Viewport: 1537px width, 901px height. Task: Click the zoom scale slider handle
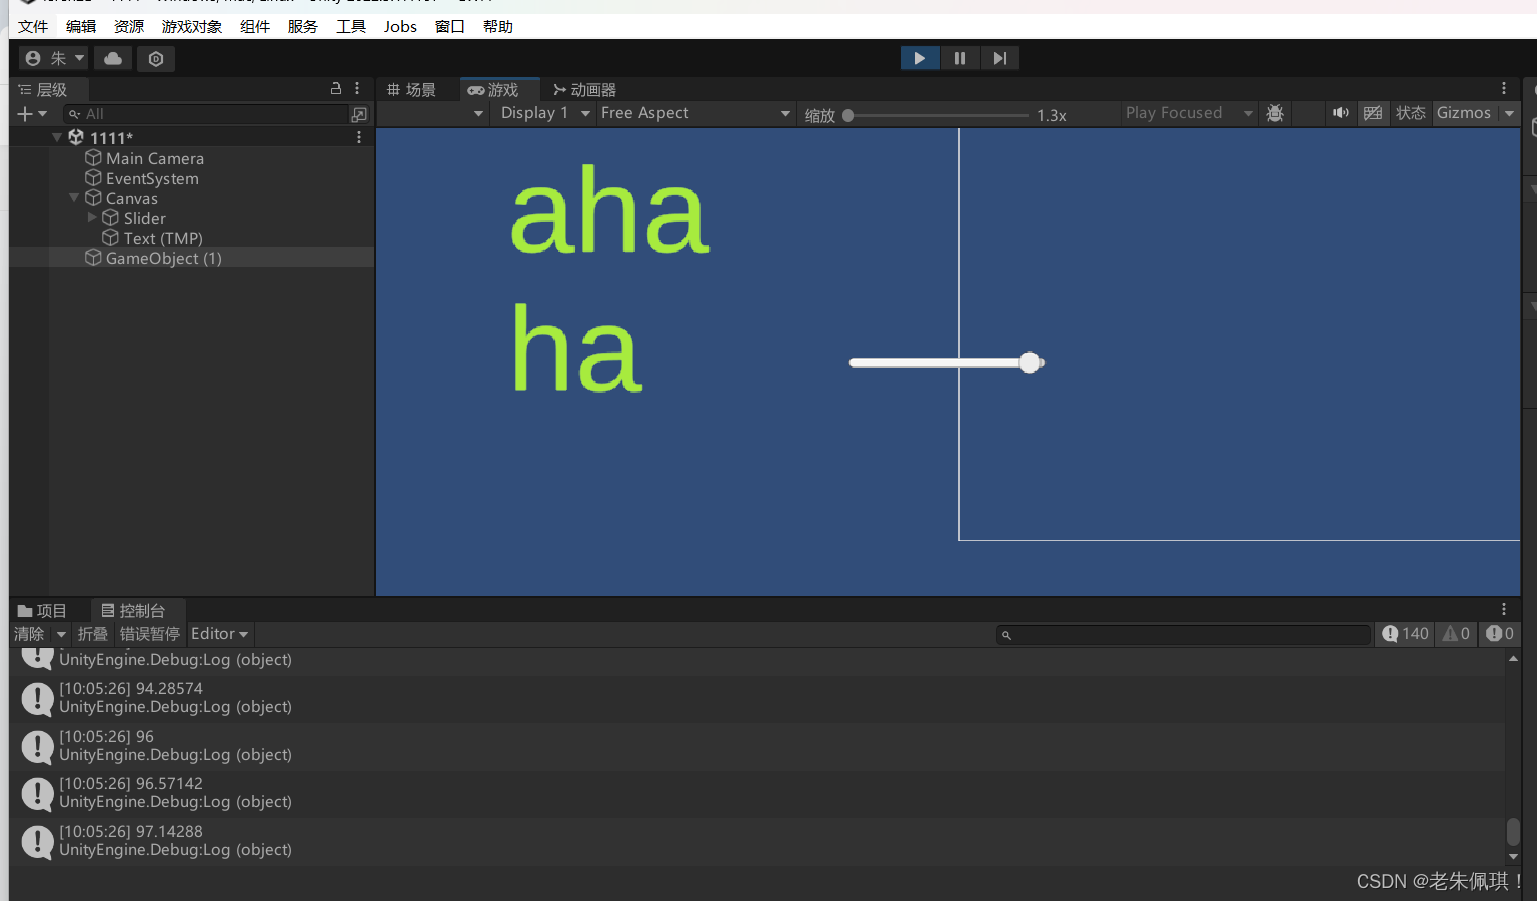pos(848,115)
